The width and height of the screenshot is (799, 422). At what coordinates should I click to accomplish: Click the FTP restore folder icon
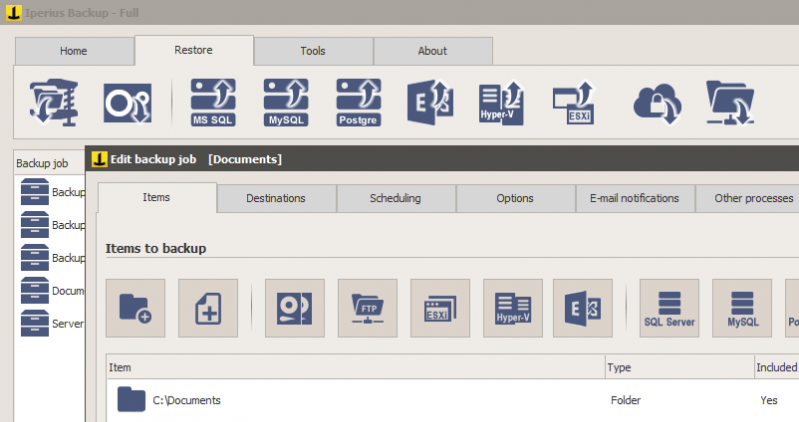[730, 102]
